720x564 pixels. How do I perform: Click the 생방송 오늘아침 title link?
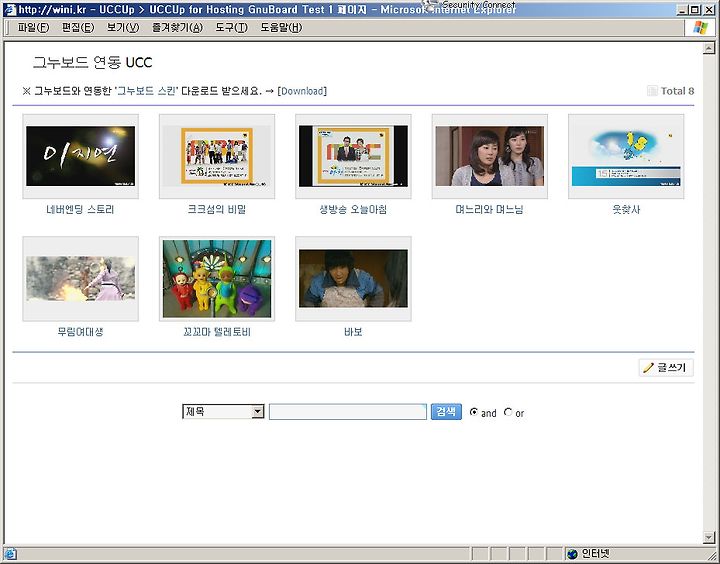[x=353, y=209]
